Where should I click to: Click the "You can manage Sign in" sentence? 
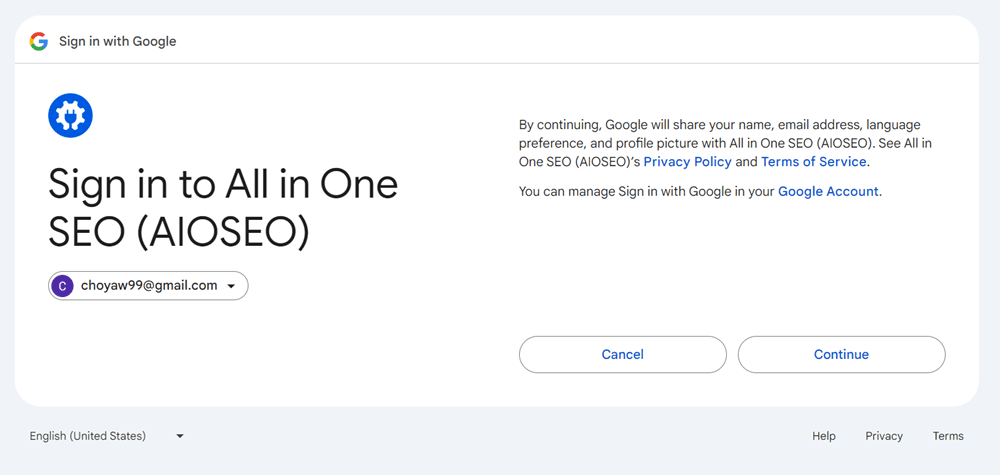[x=647, y=191]
